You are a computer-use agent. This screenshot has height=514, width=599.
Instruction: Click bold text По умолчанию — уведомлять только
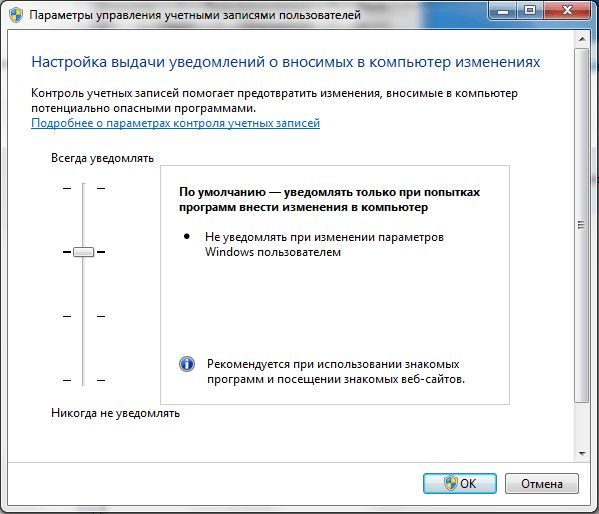[329, 199]
